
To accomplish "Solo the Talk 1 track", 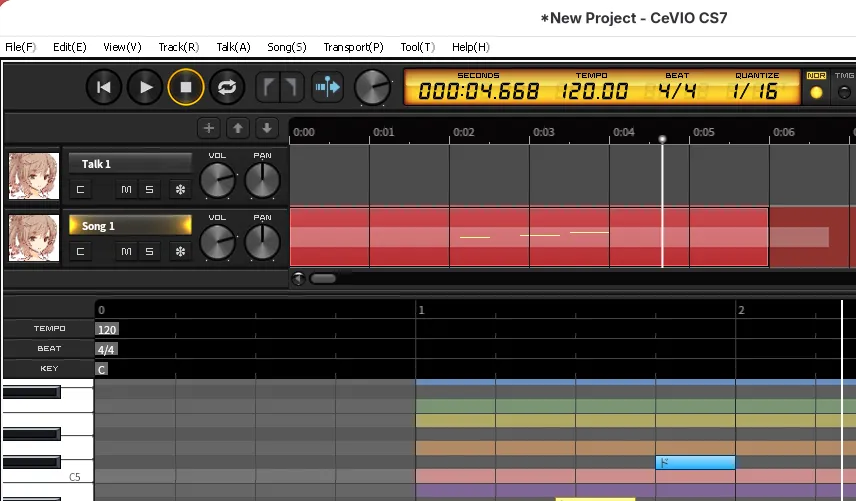I will pyautogui.click(x=149, y=189).
